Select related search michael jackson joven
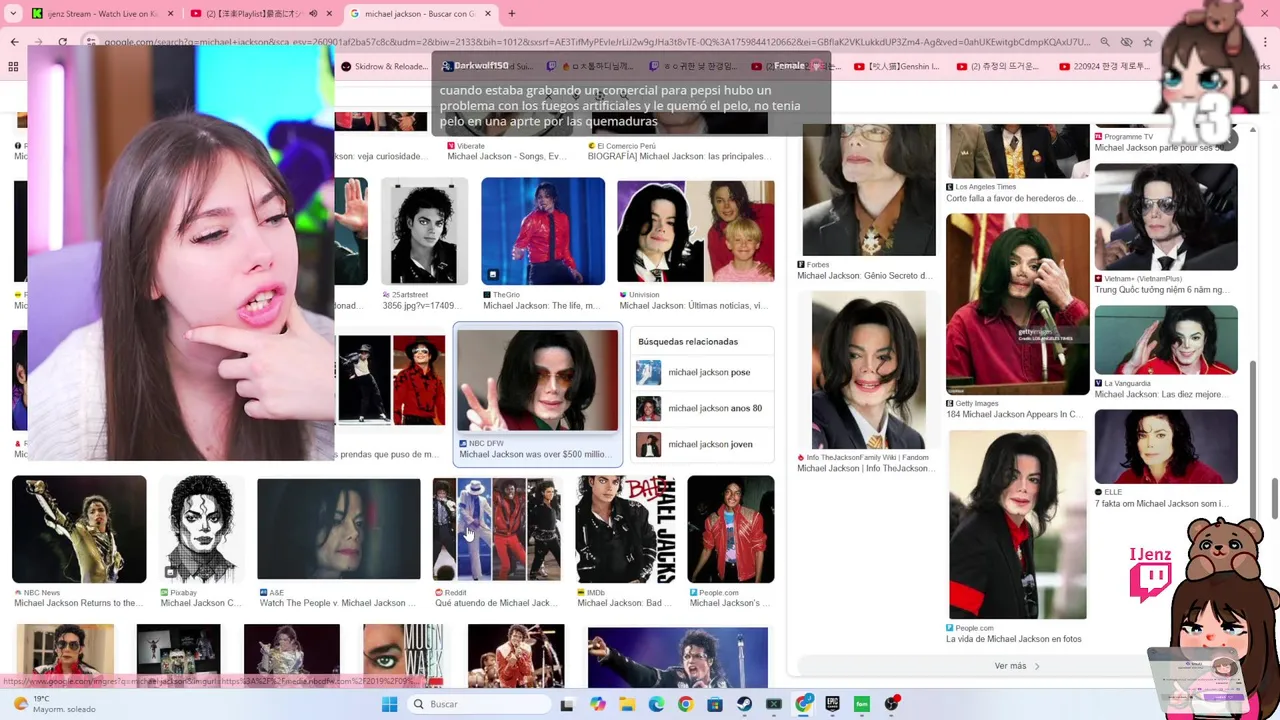1280x720 pixels. [x=704, y=444]
